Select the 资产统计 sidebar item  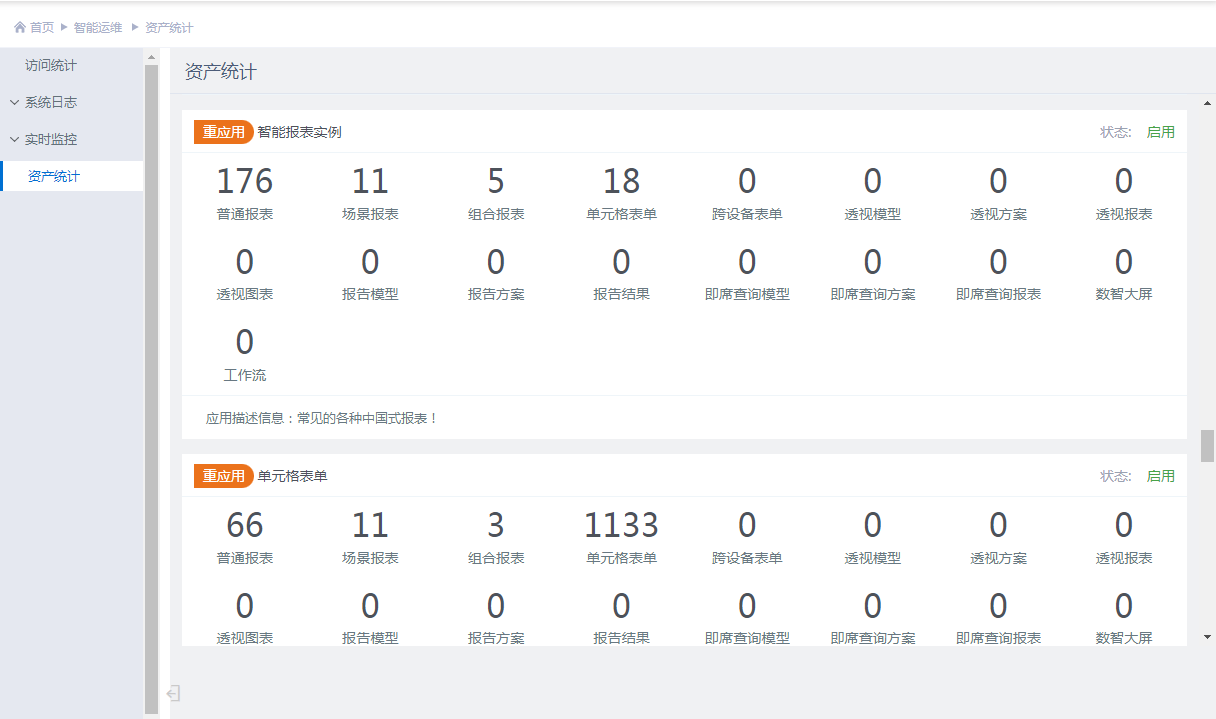coord(54,176)
